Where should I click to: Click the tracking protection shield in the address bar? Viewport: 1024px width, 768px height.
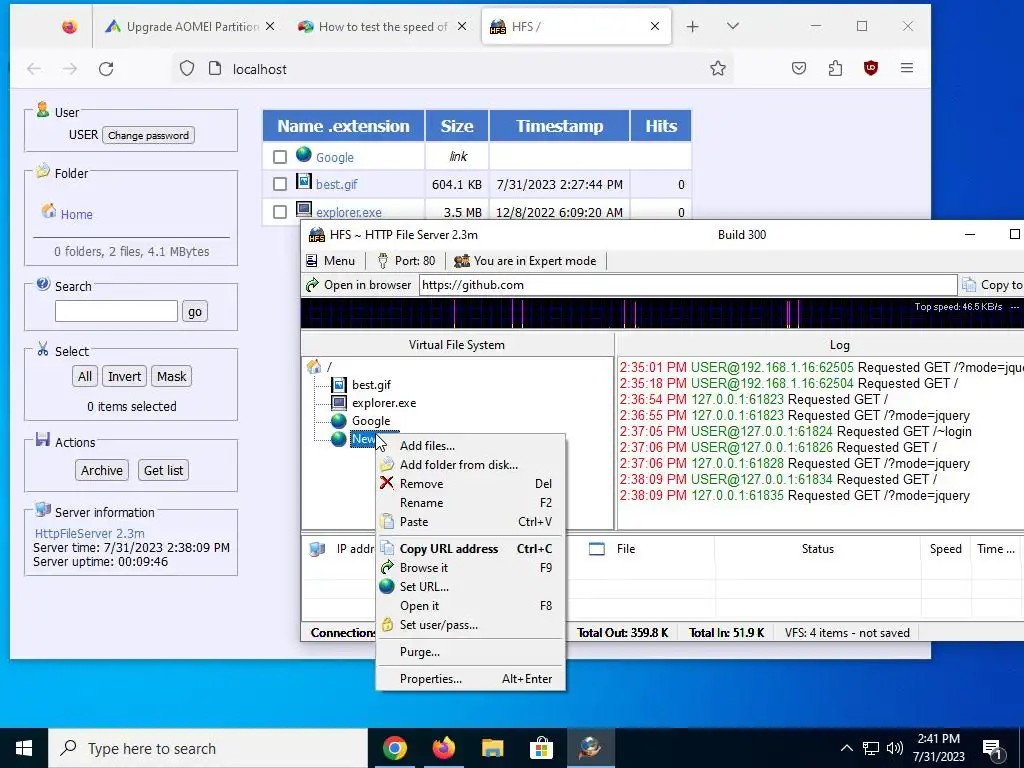[187, 69]
